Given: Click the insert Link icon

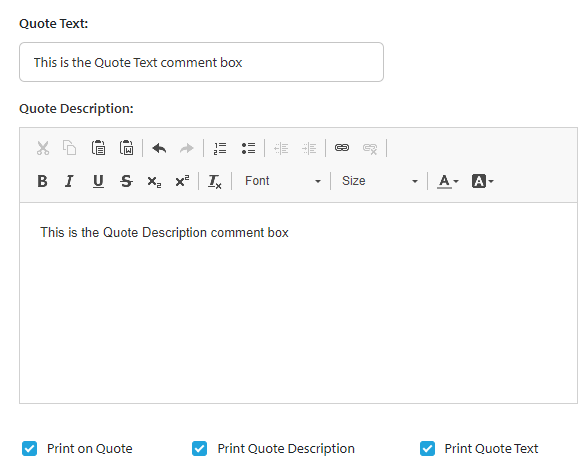Looking at the screenshot, I should point(342,148).
